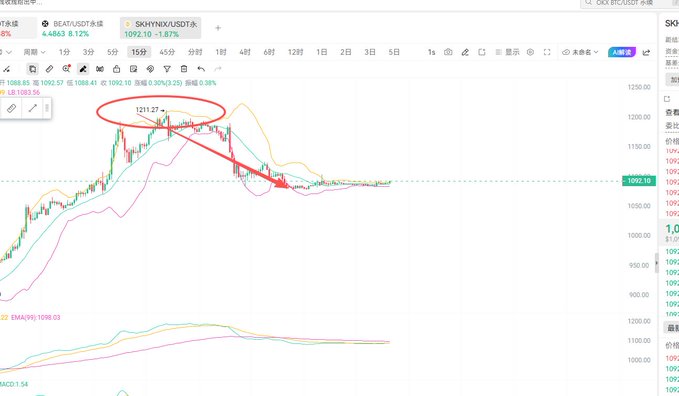Image resolution: width=679 pixels, height=396 pixels.
Task: Open the filter funnel icon
Action: (x=167, y=69)
